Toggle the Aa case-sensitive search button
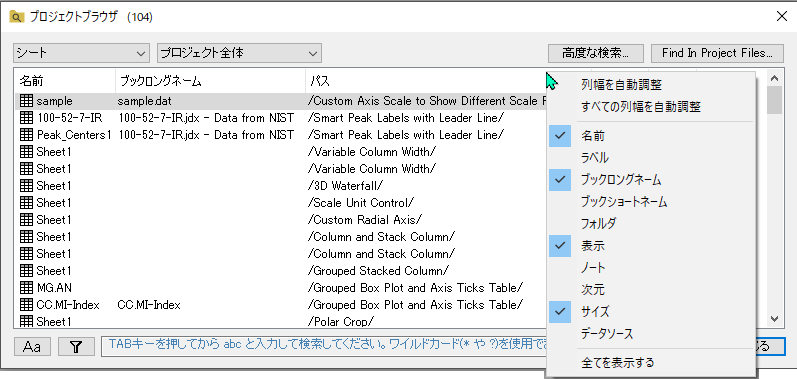Screen dimensions: 797x379 click(x=32, y=347)
